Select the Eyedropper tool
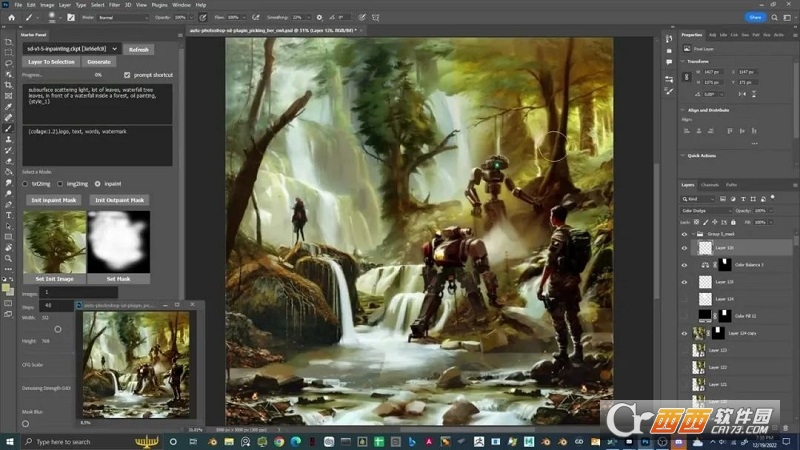The height and width of the screenshot is (450, 800). click(8, 107)
